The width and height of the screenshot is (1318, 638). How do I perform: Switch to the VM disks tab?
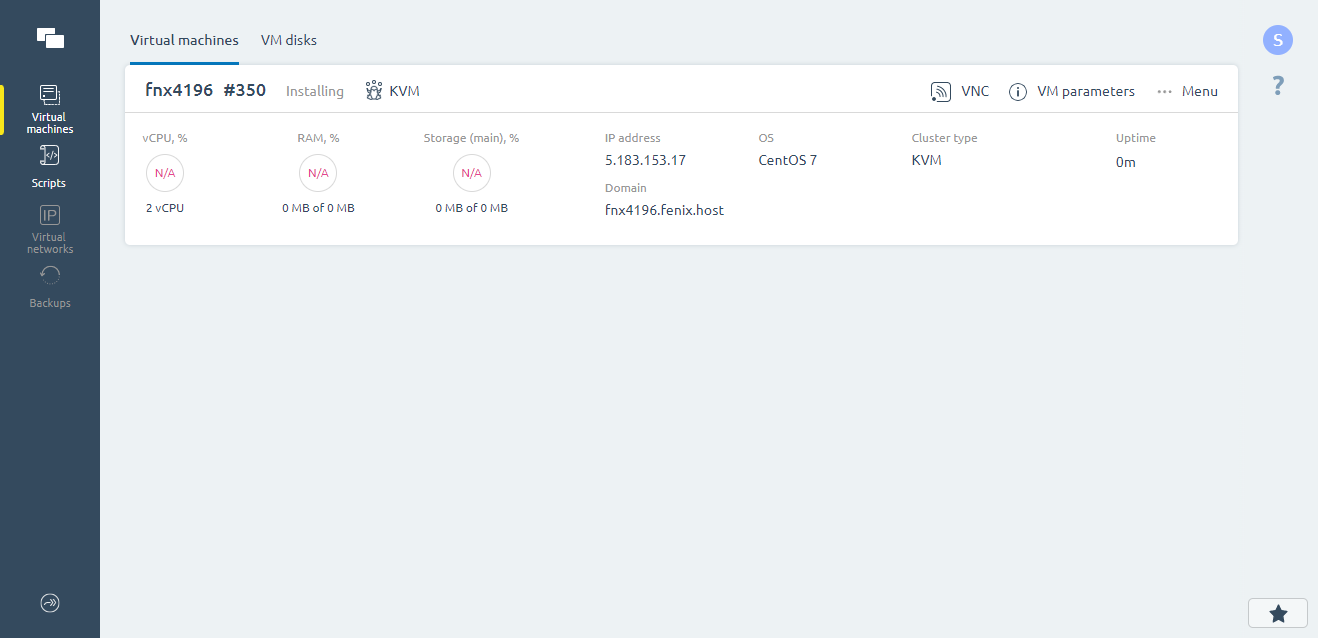pos(289,41)
